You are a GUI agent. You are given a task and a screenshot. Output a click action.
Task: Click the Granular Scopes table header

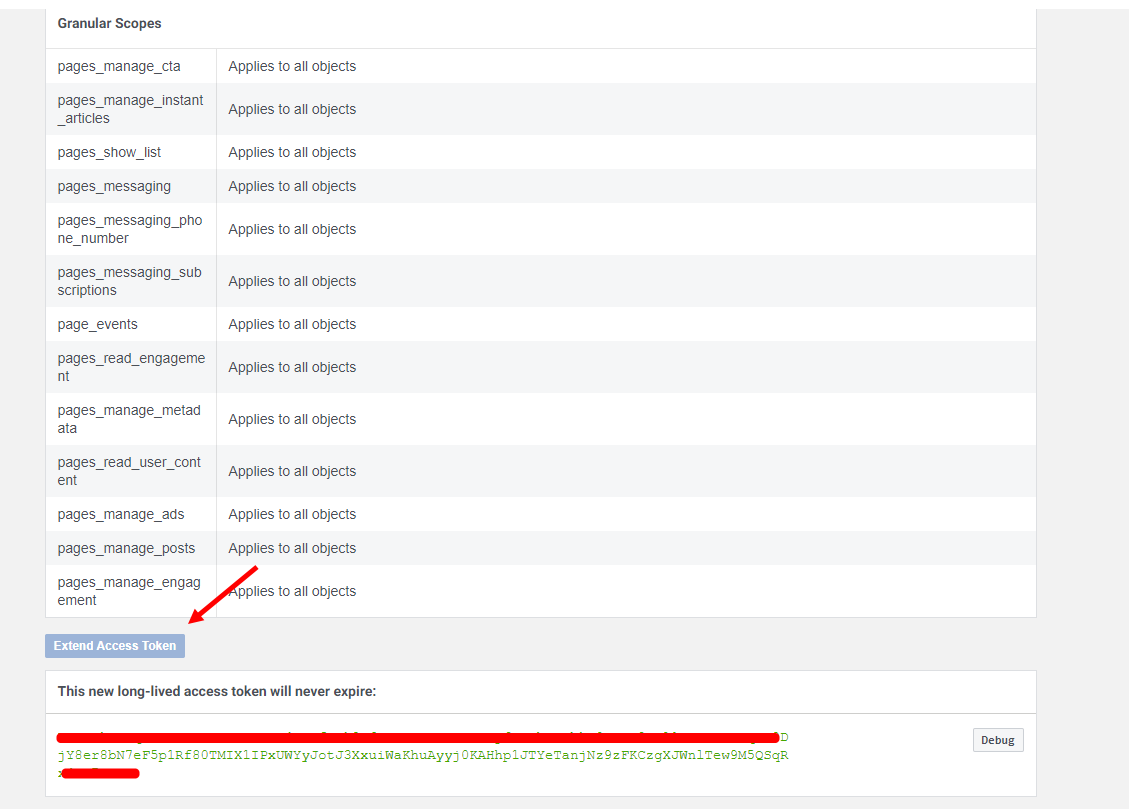[109, 23]
